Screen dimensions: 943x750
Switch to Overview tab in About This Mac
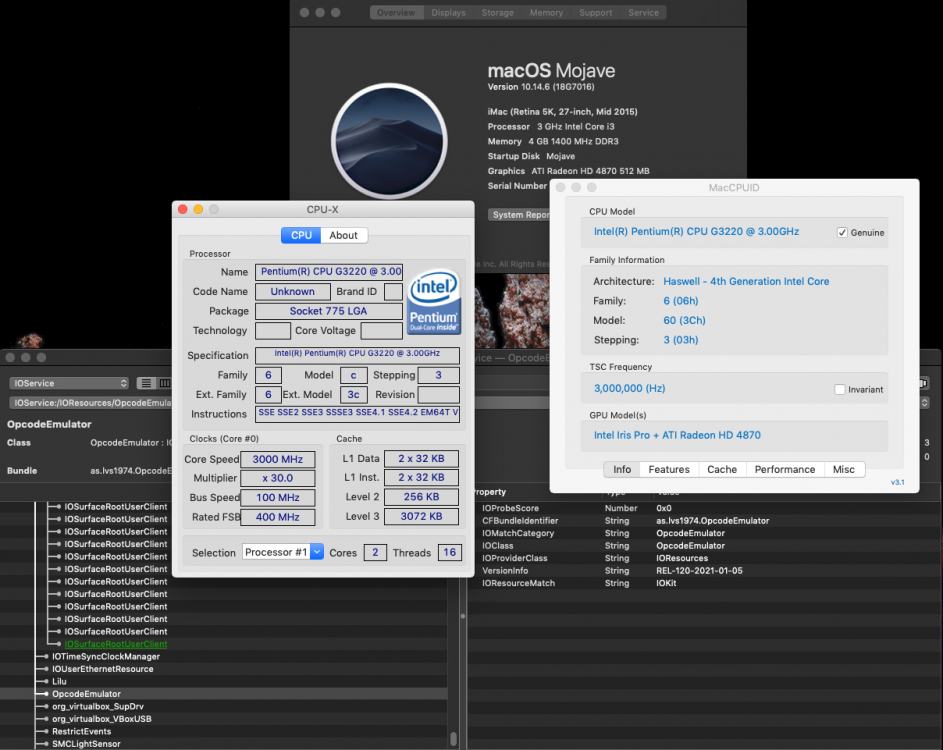pyautogui.click(x=396, y=13)
